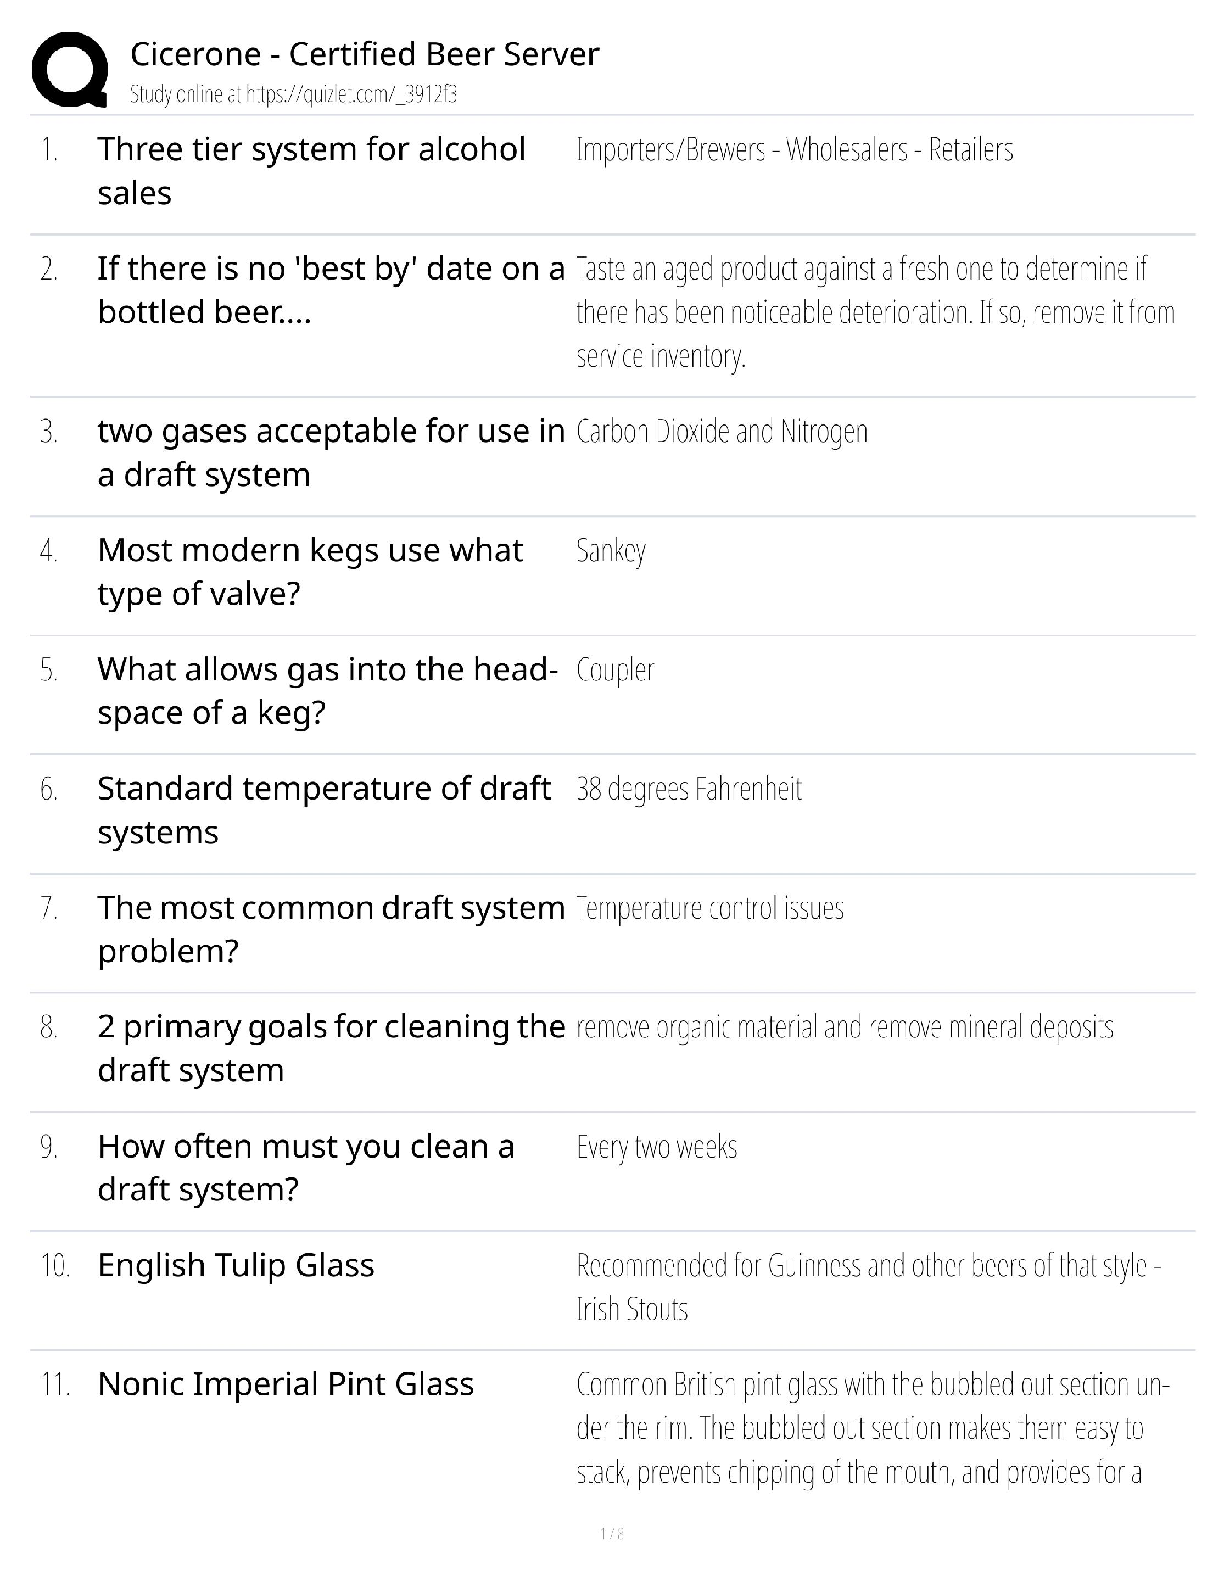This screenshot has width=1224, height=1584.
Task: Click the 'Carbon Dioxide and Nitrogen' answer
Action: [722, 432]
